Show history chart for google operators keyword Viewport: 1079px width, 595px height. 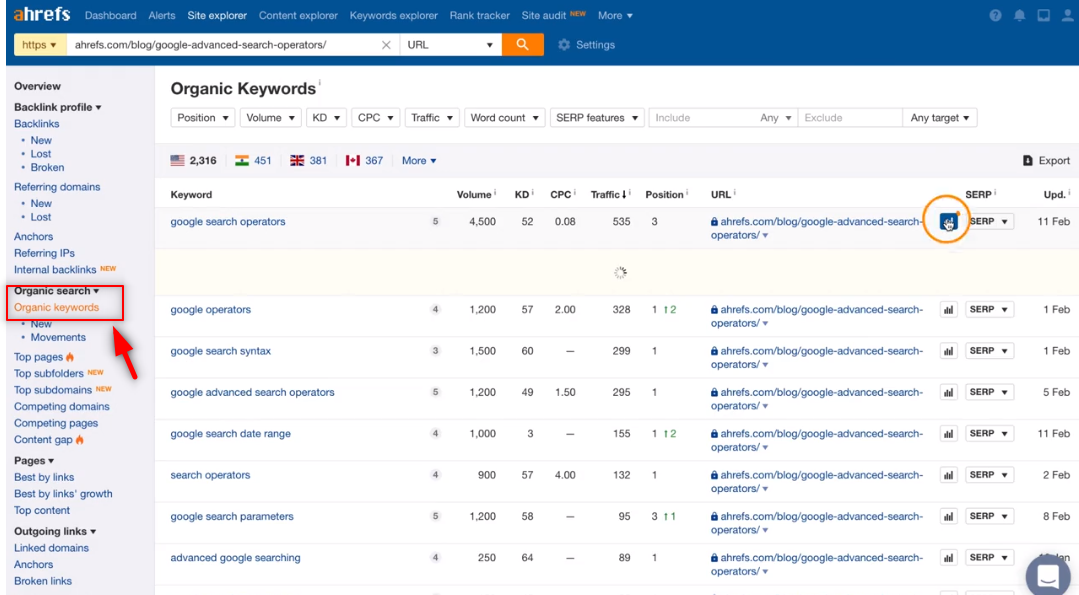coord(948,310)
